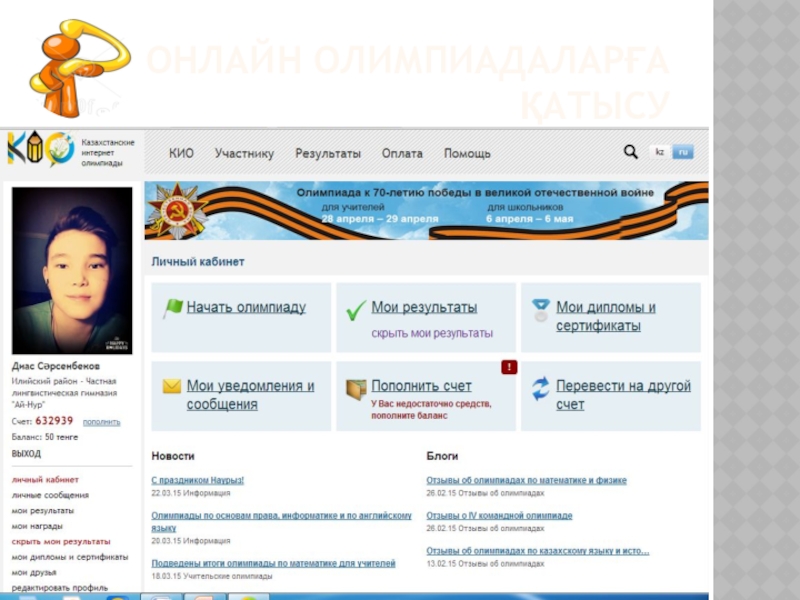Viewport: 800px width, 600px height.
Task: Click the Баланс: 50 тенге text
Action: point(44,437)
